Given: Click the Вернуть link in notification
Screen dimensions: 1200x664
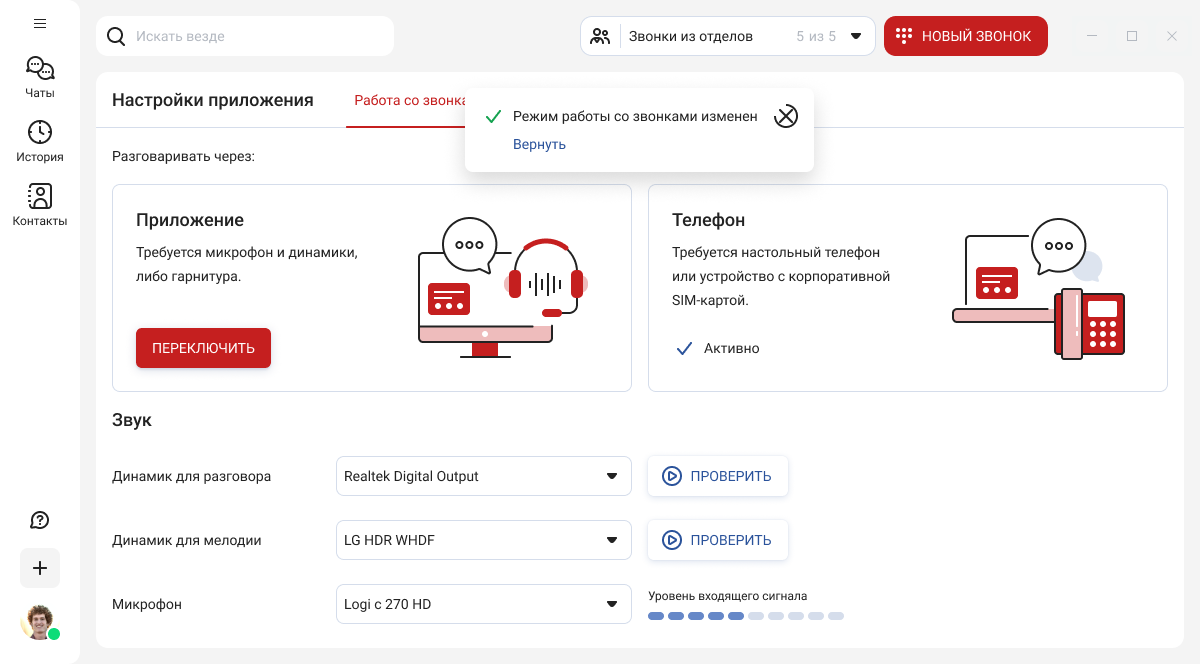Looking at the screenshot, I should point(539,144).
